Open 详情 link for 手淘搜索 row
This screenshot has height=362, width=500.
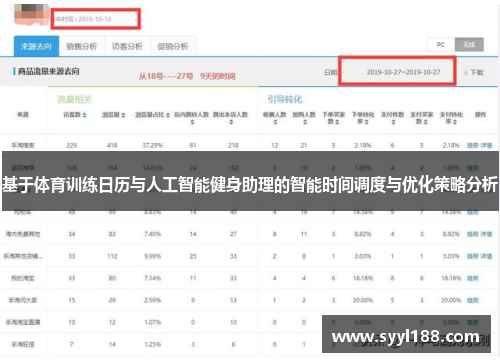coord(486,145)
